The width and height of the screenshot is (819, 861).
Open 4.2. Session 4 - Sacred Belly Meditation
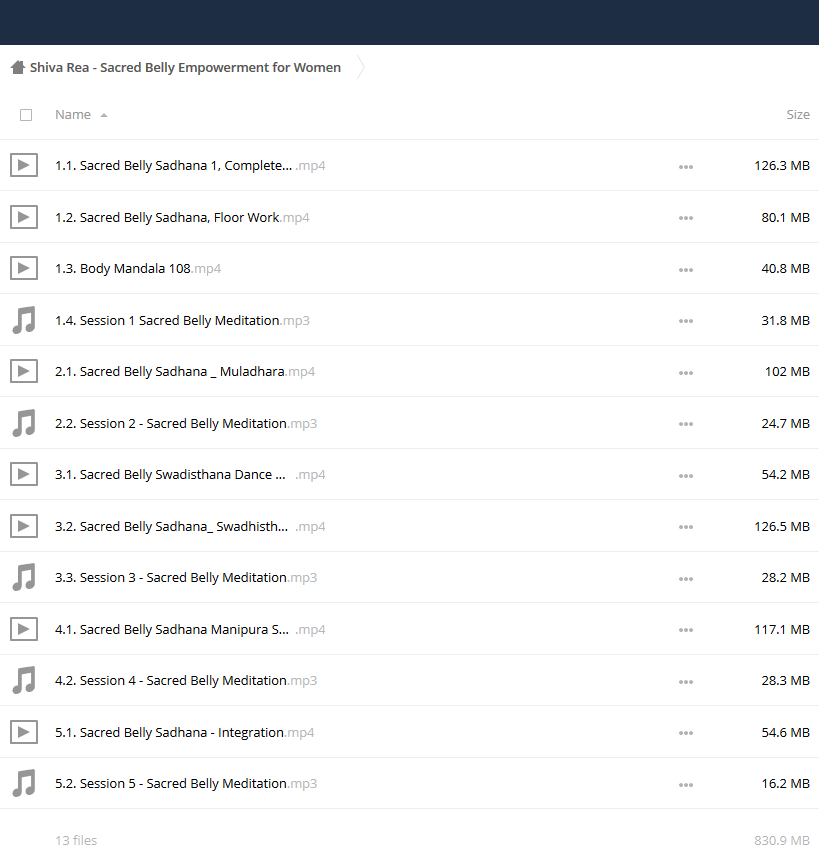coord(186,680)
